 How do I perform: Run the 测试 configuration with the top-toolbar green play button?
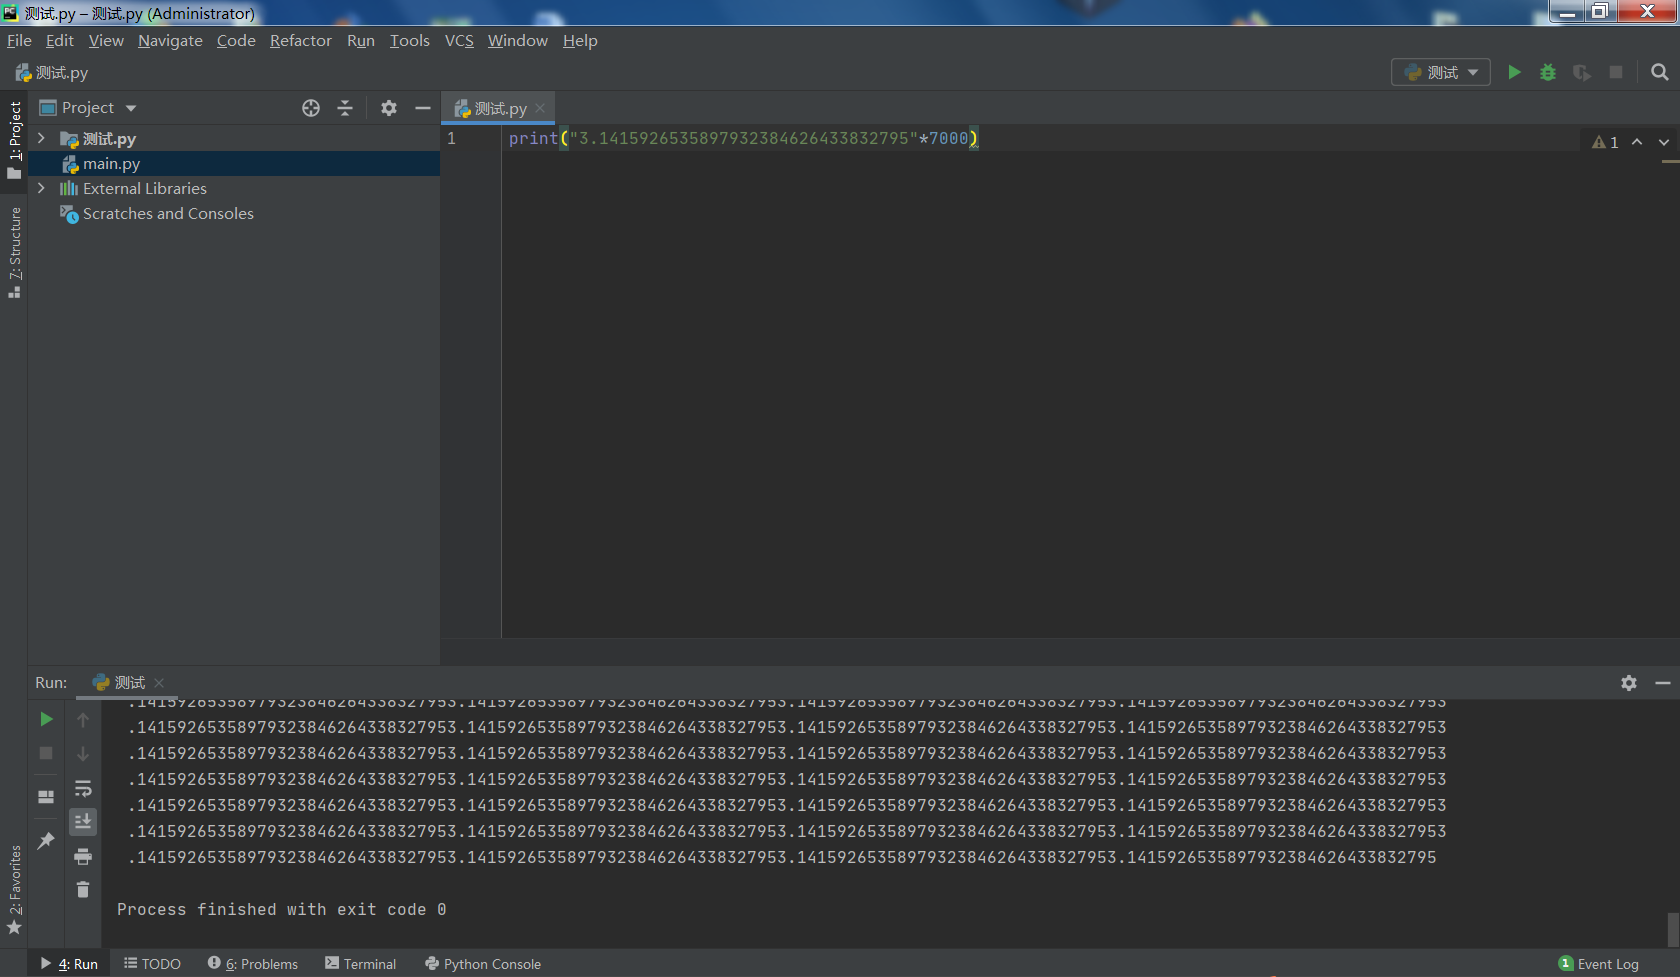tap(1514, 72)
